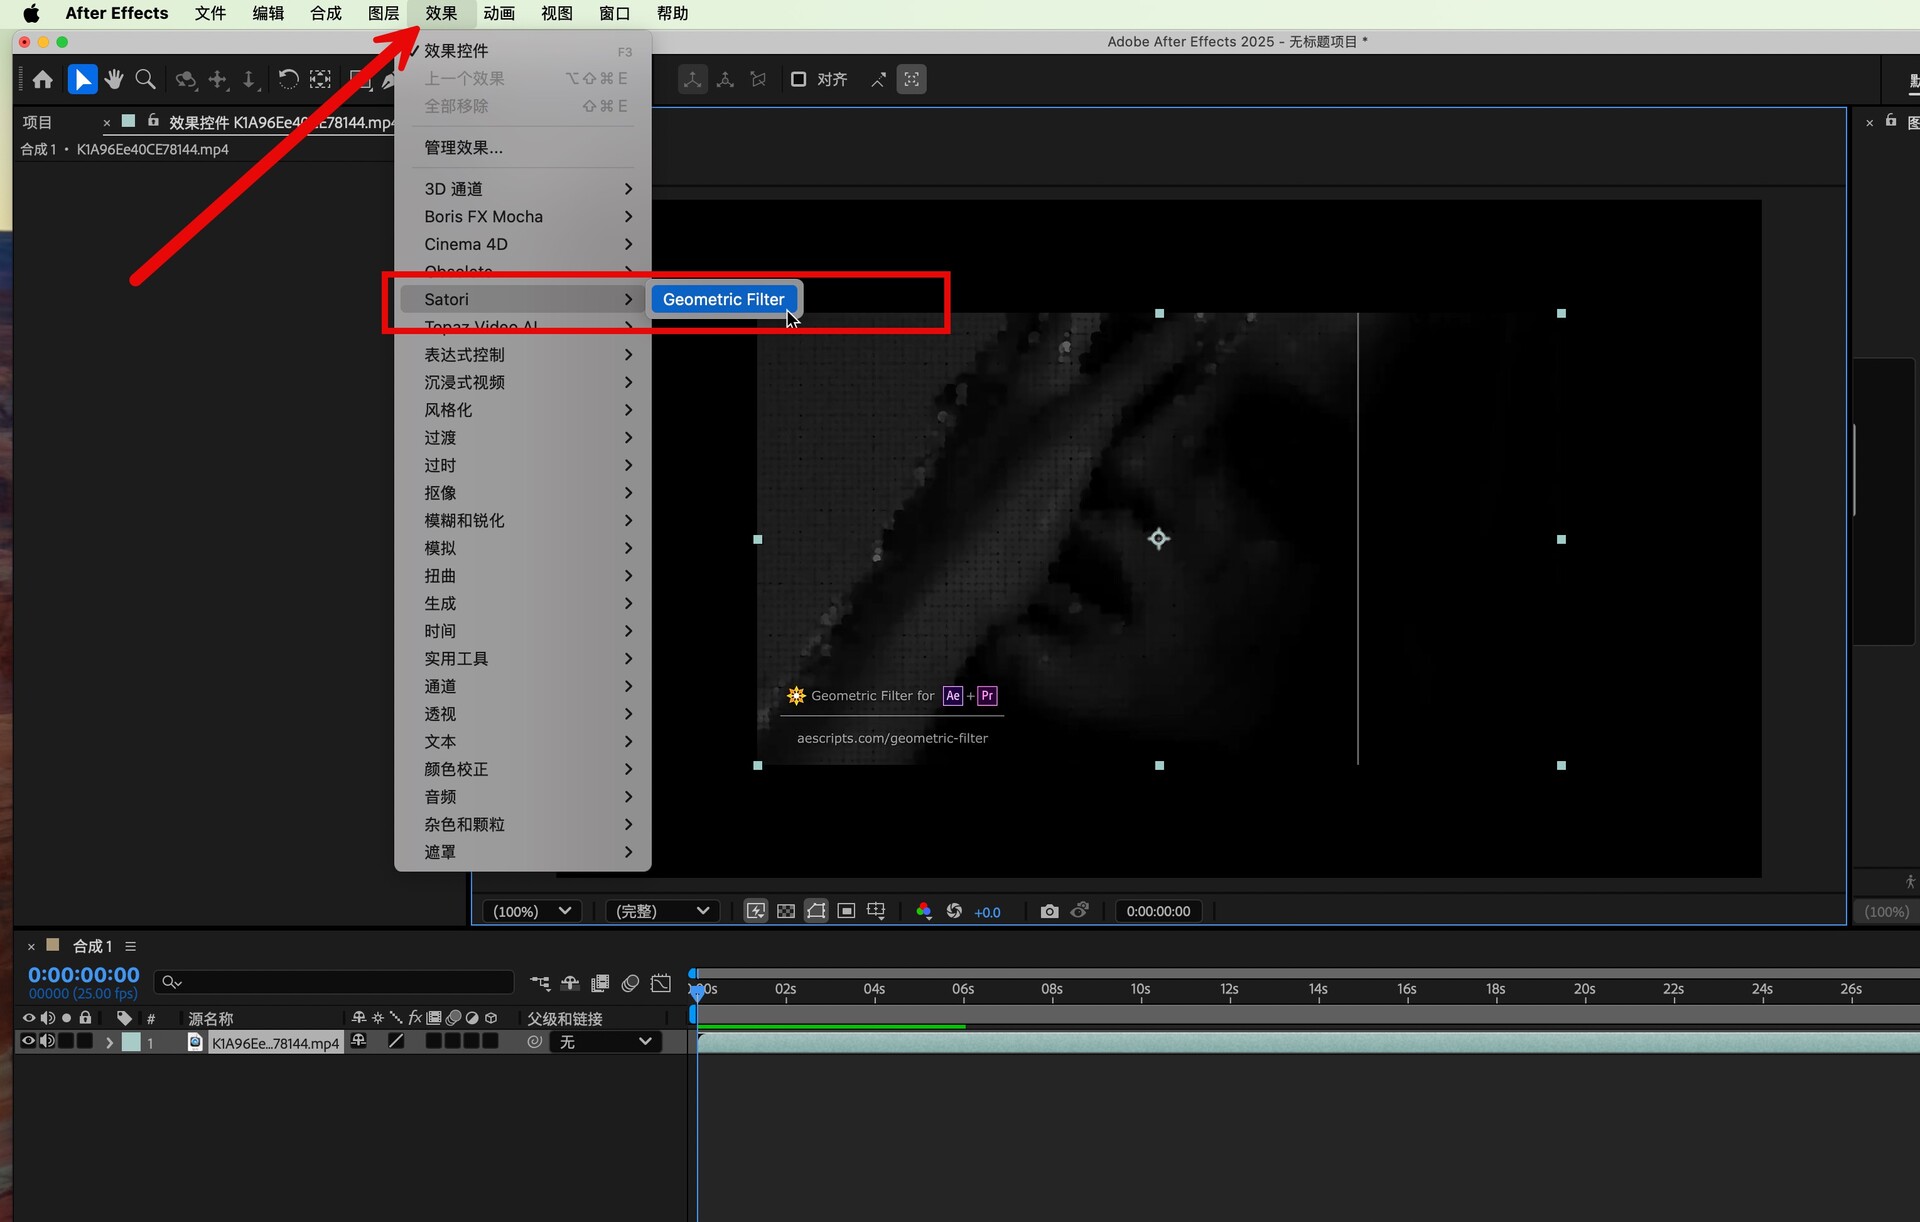The height and width of the screenshot is (1222, 1920).
Task: Open the graph editor icon
Action: click(661, 983)
